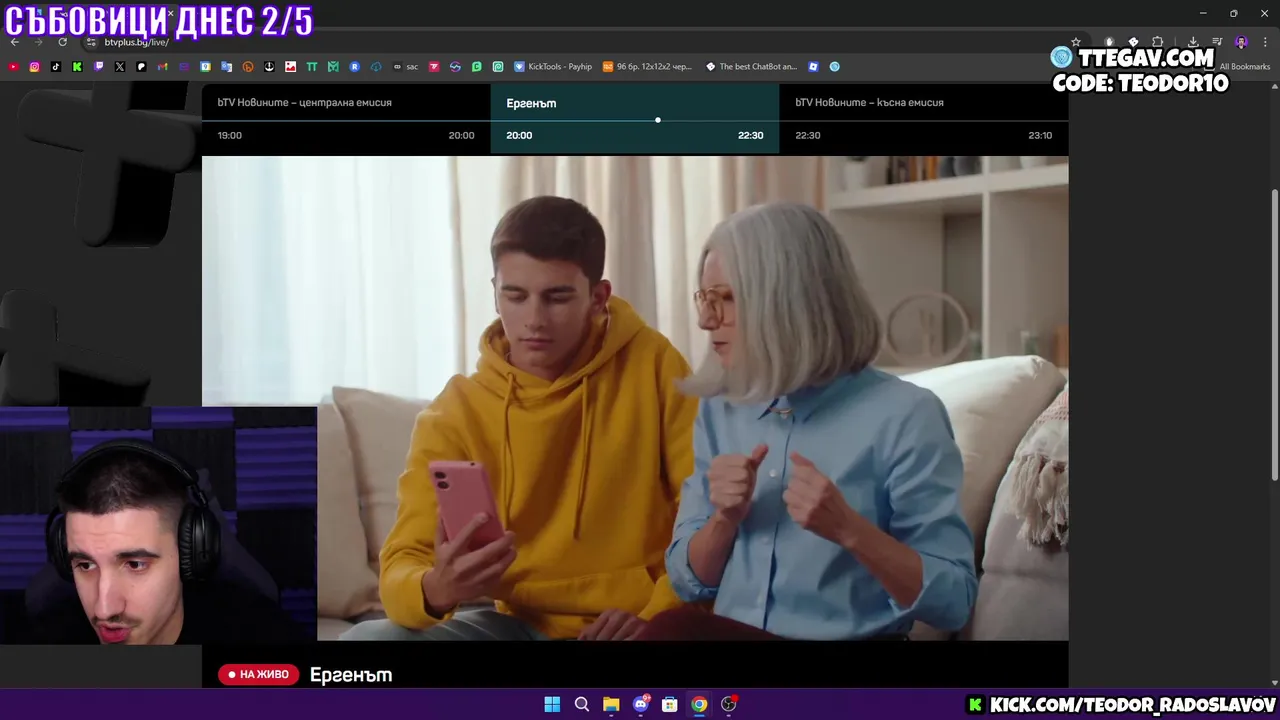Screen dimensions: 1280x720
Task: Open OBS Studio from the taskbar
Action: pyautogui.click(x=729, y=704)
